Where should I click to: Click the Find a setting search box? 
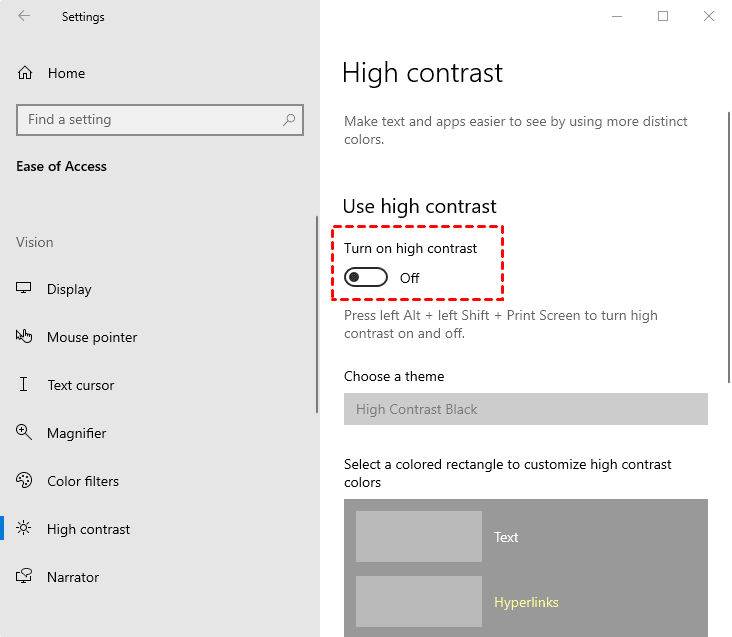click(150, 120)
